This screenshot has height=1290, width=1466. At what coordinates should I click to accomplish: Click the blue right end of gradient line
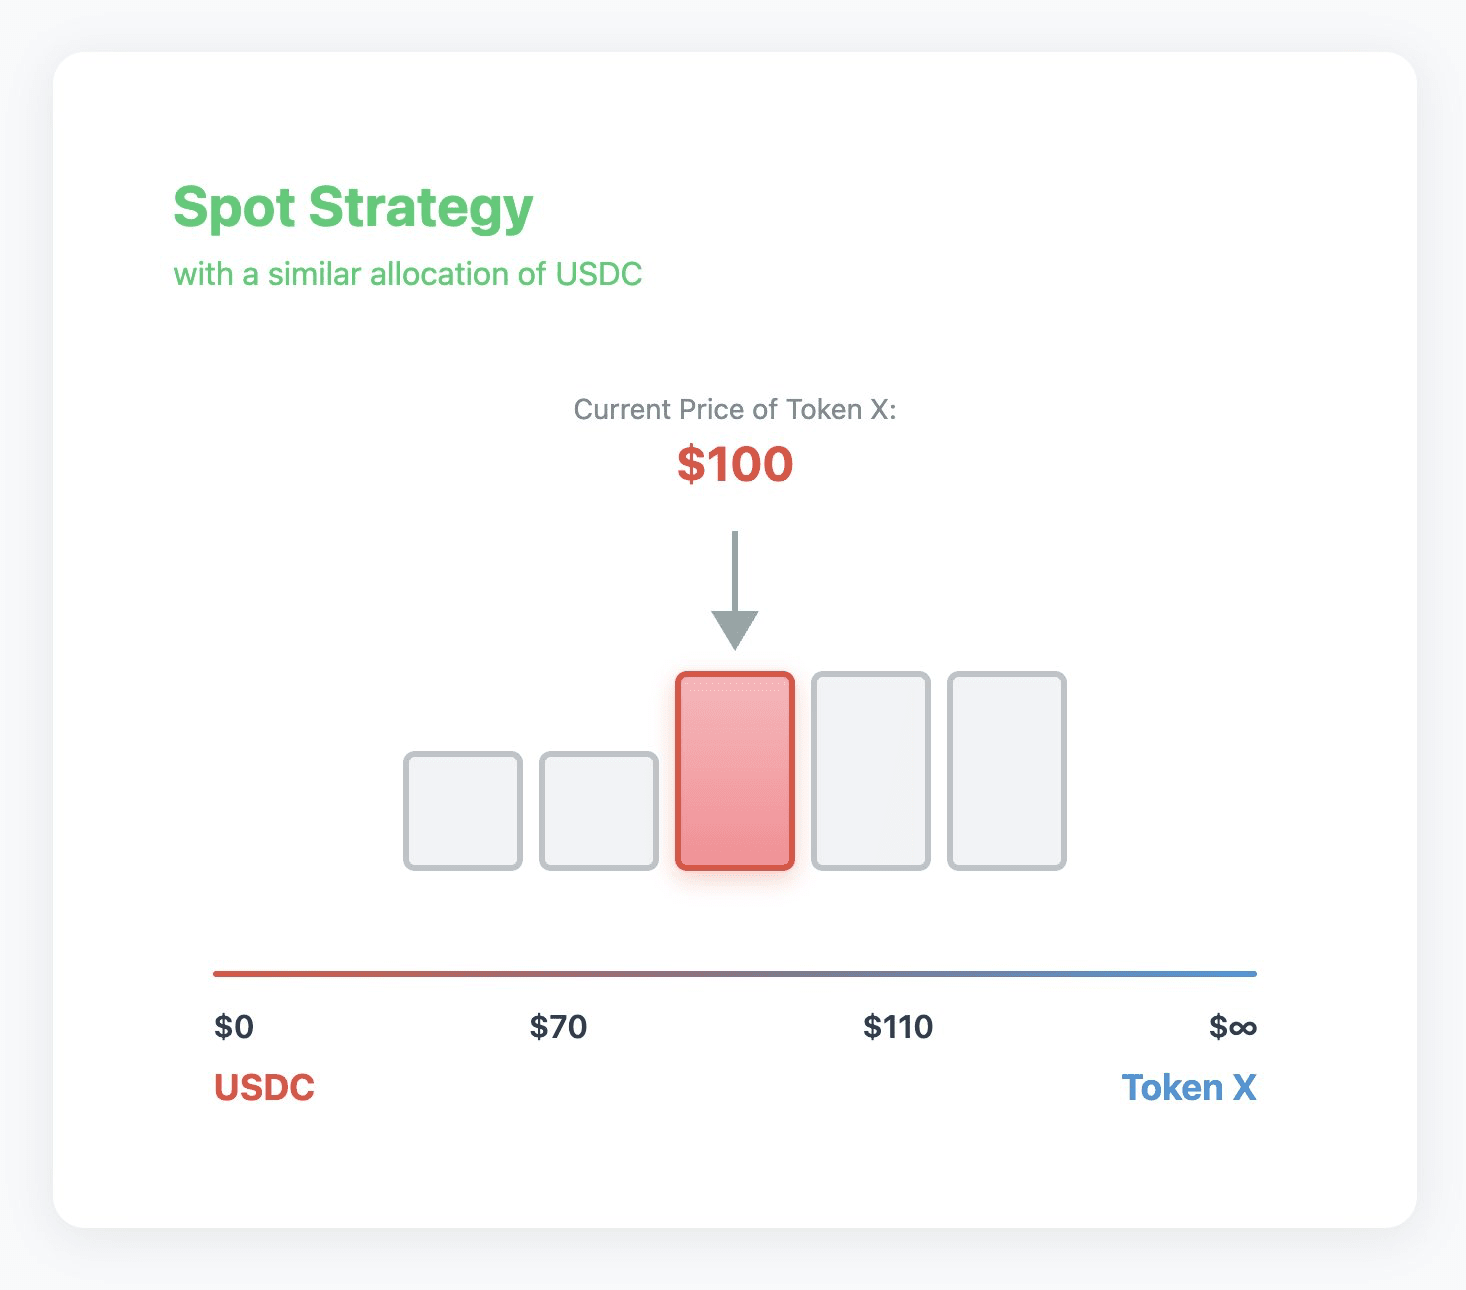1248,973
